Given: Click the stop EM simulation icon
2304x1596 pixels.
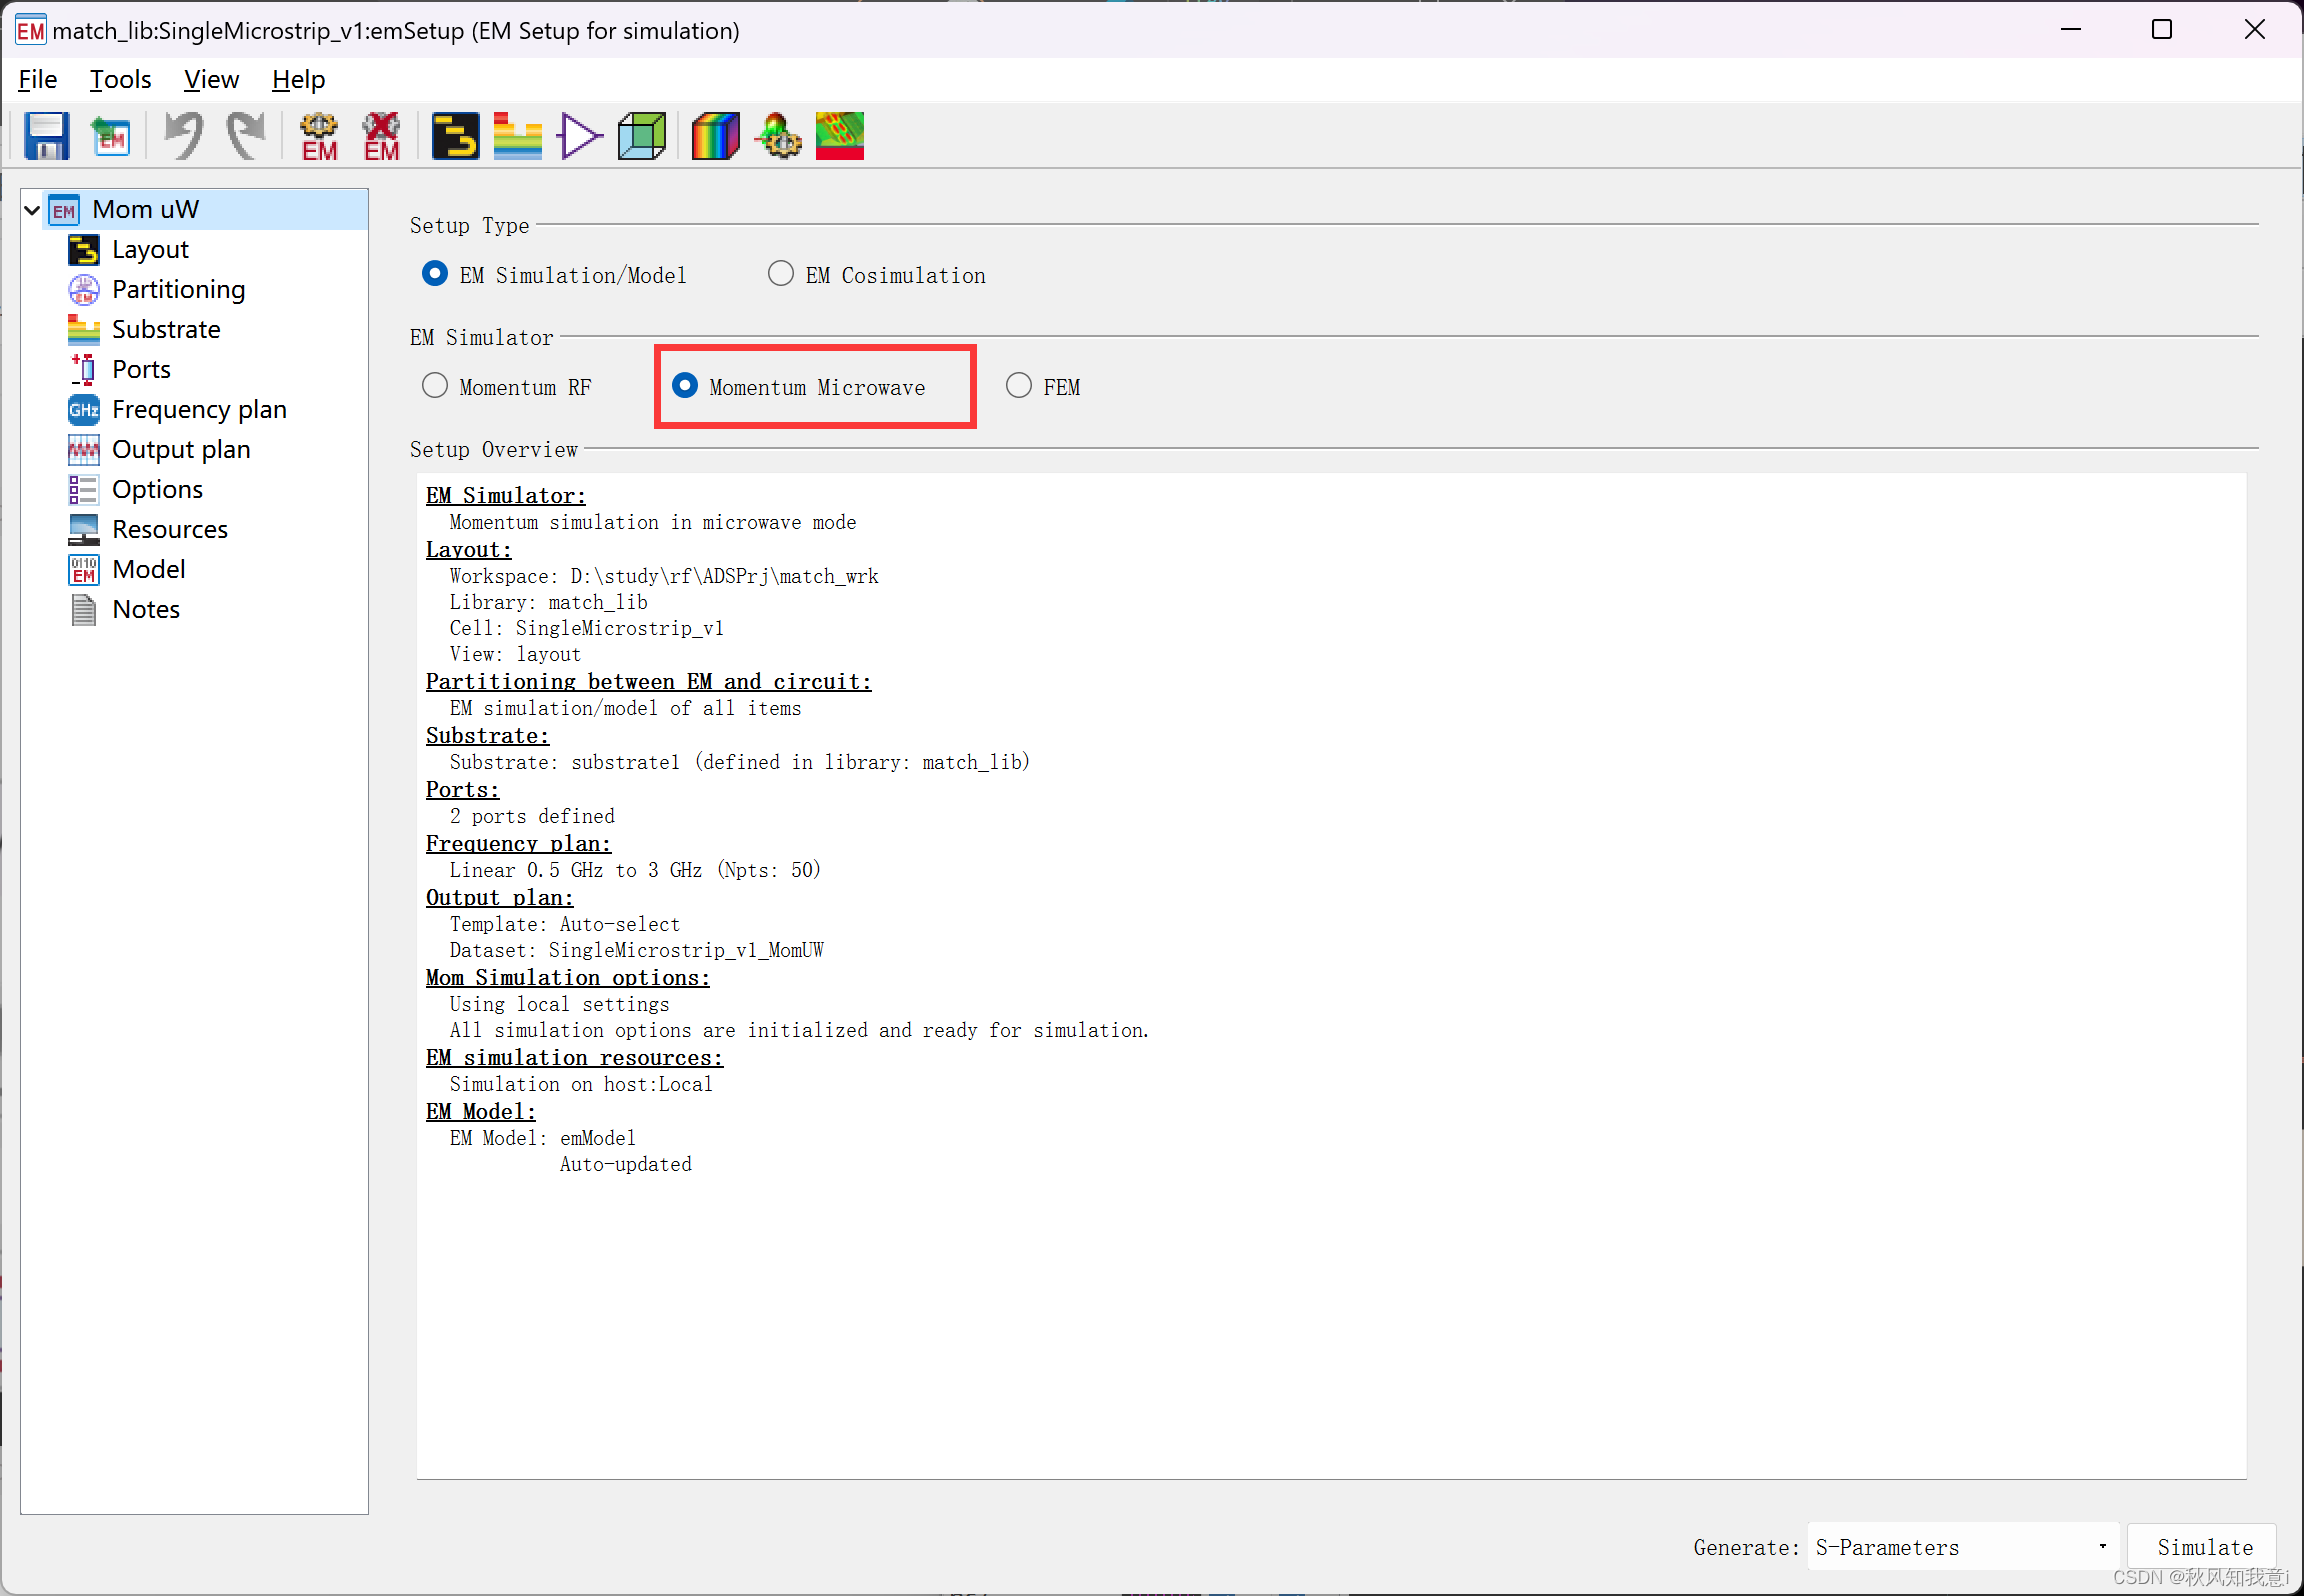Looking at the screenshot, I should point(381,136).
